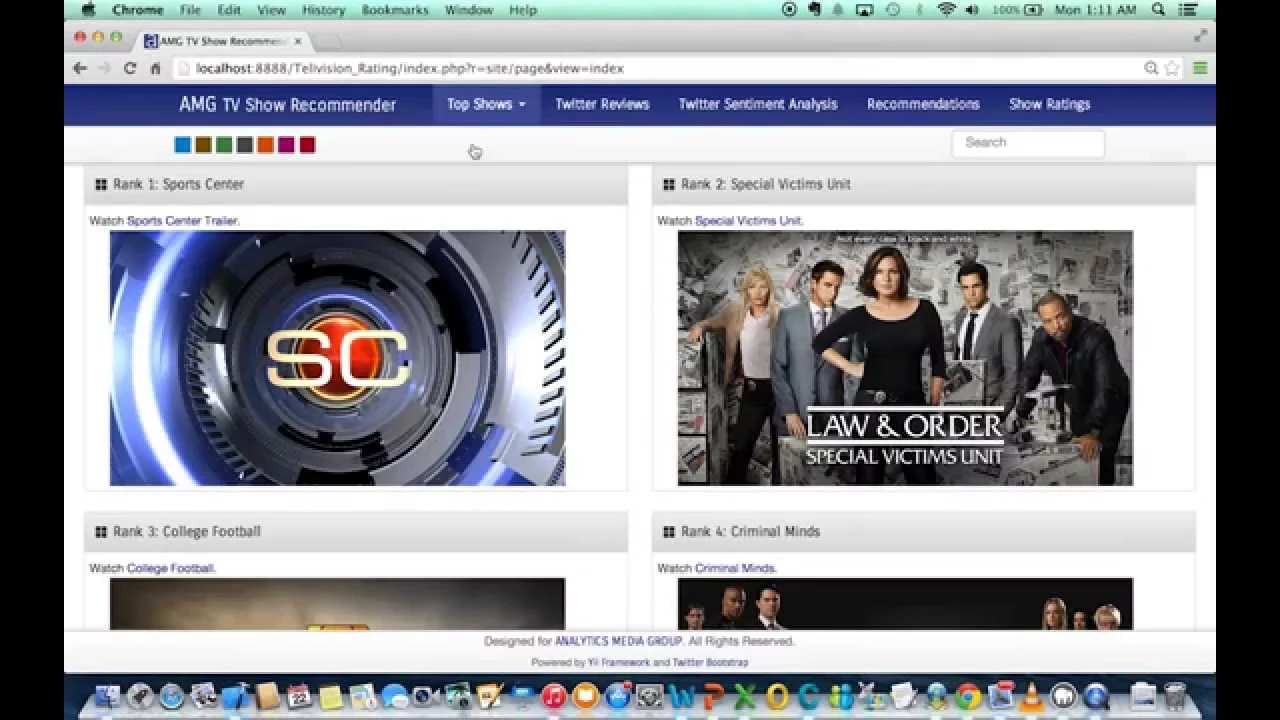
Task: Click the battery status icon
Action: click(x=1033, y=10)
